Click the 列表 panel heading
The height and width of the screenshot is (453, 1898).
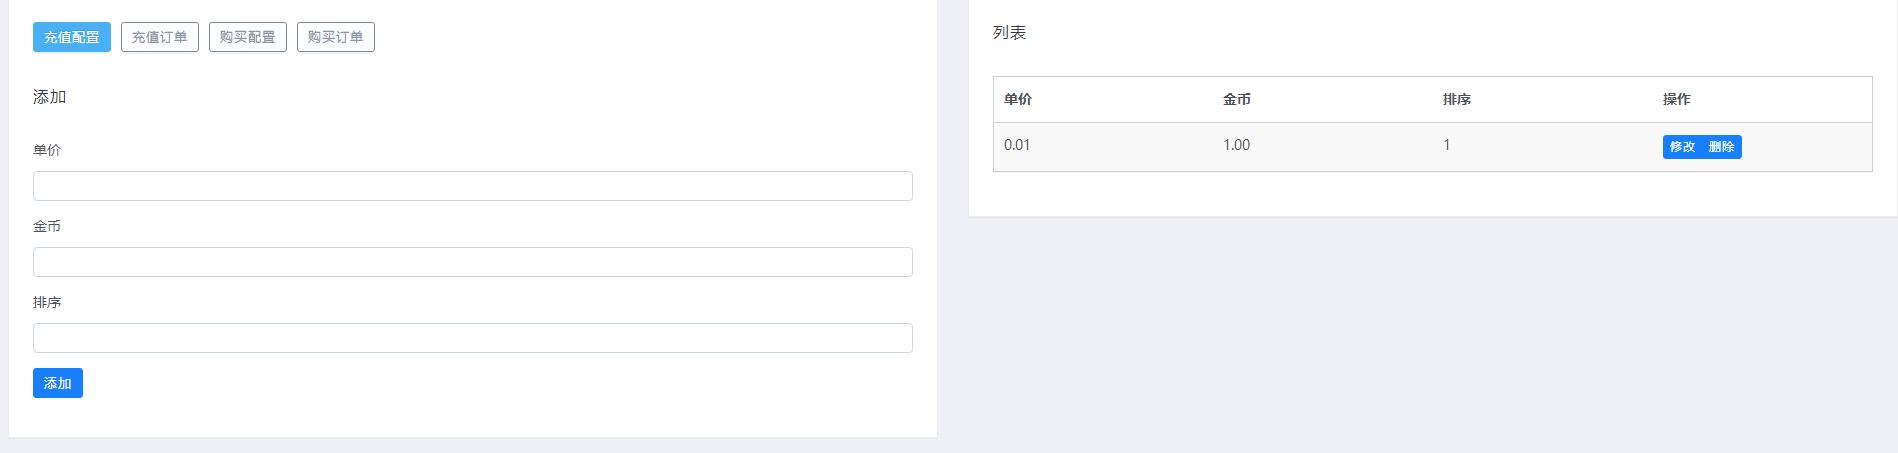(x=1009, y=33)
